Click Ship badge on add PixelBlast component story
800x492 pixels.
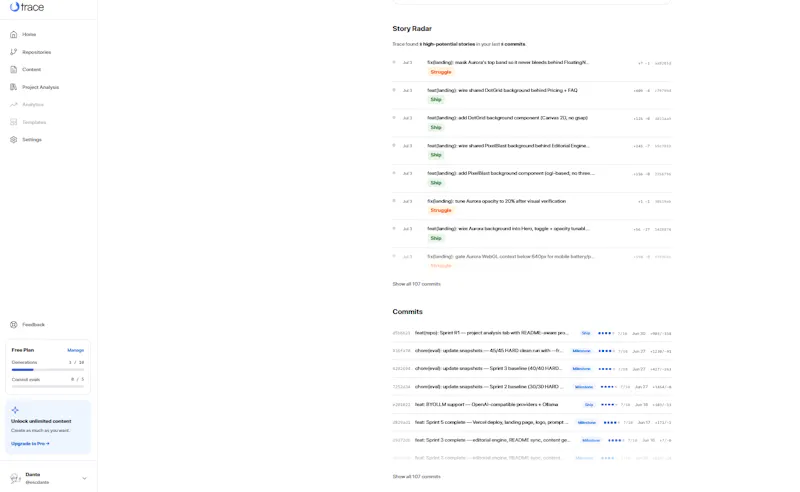point(436,183)
